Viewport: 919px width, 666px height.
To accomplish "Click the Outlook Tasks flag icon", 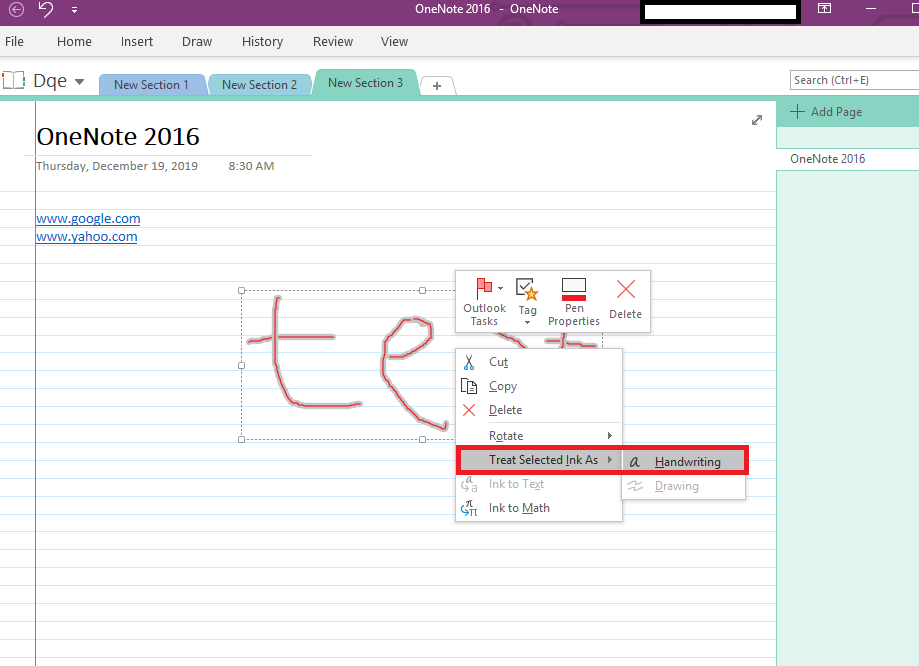I will pos(484,288).
